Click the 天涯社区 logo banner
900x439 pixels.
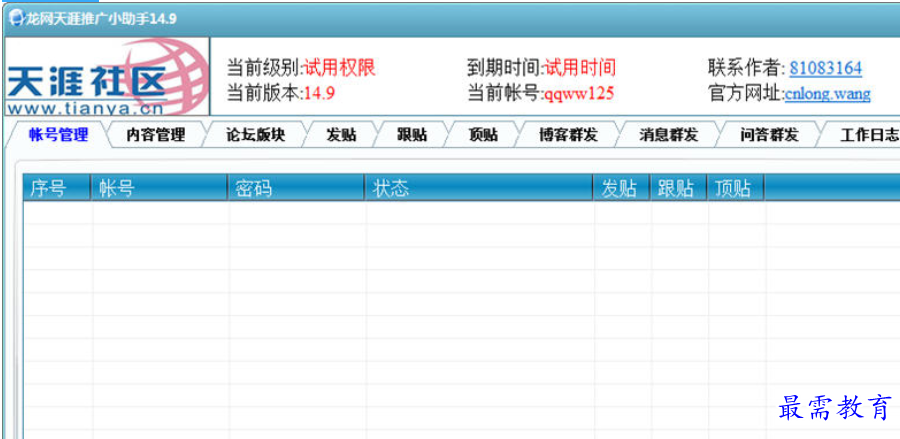107,76
